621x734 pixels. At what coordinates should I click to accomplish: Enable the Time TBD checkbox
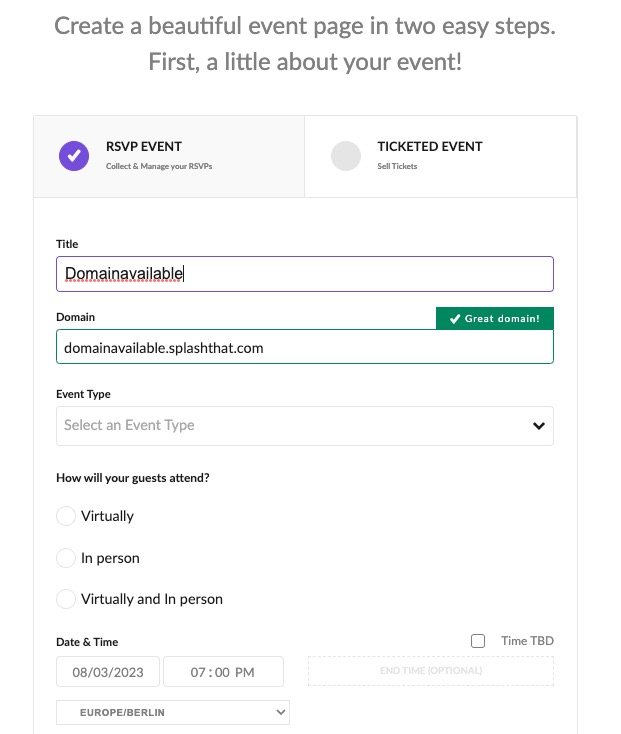pyautogui.click(x=478, y=641)
